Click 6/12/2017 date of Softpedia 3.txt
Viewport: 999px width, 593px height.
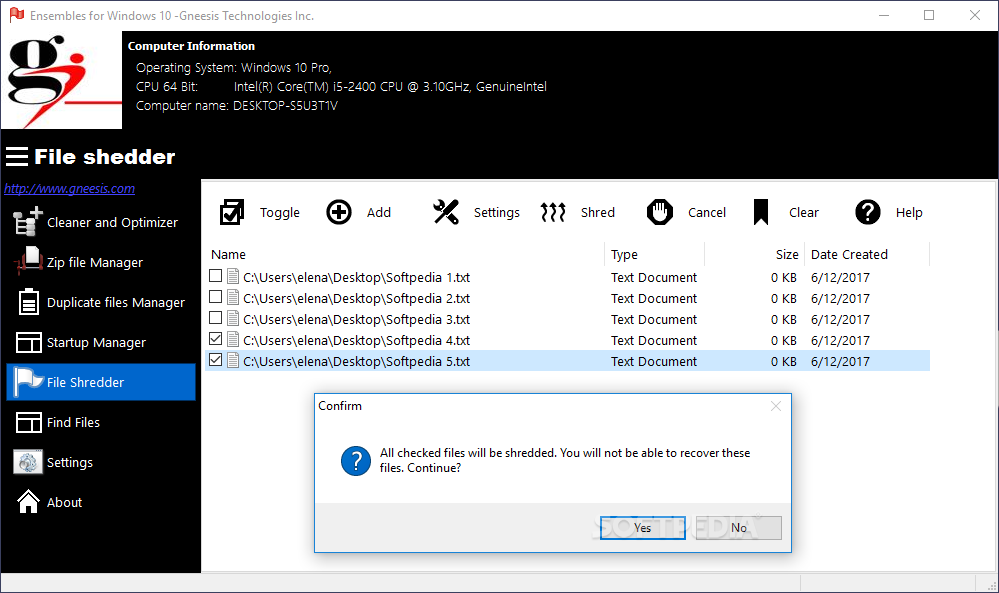(x=840, y=320)
